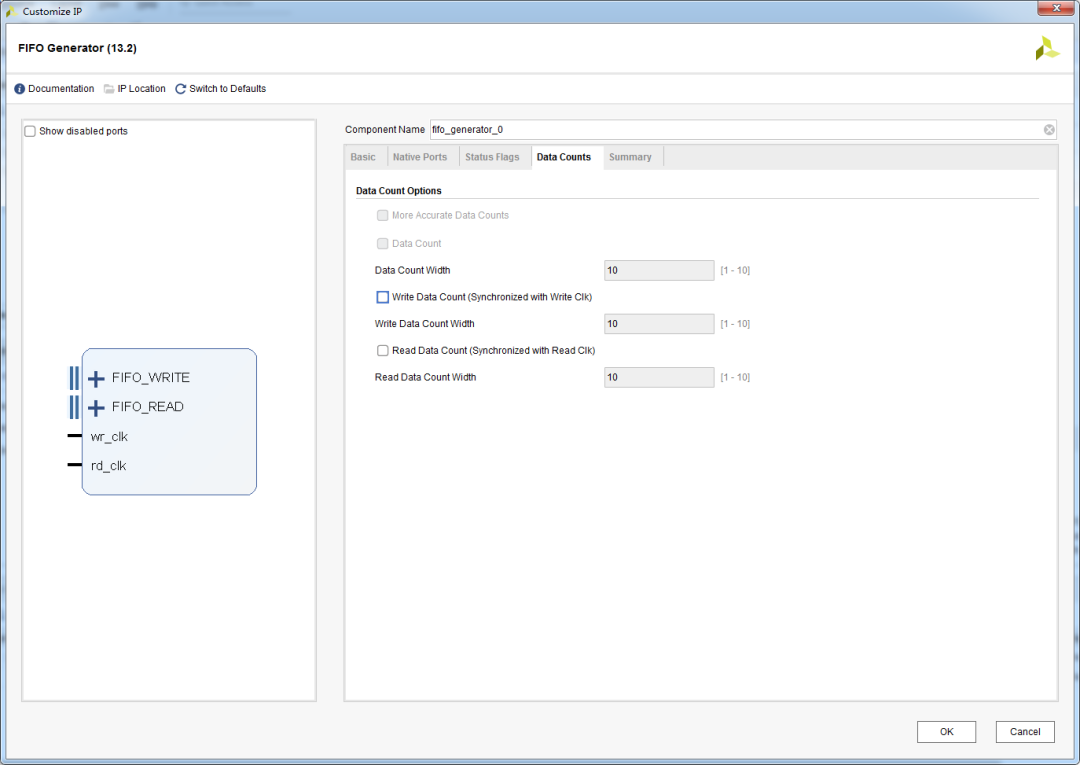Click the Write Data Count Width field

click(x=659, y=324)
